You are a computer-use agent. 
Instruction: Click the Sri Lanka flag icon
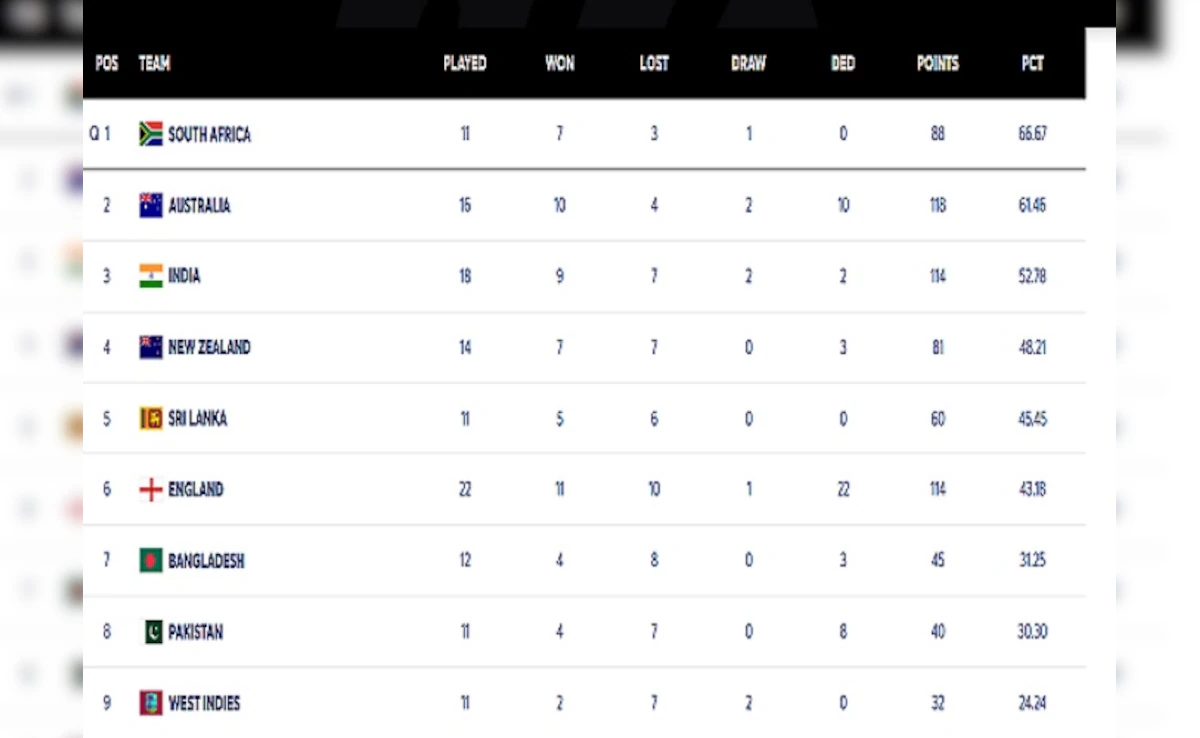(x=151, y=418)
